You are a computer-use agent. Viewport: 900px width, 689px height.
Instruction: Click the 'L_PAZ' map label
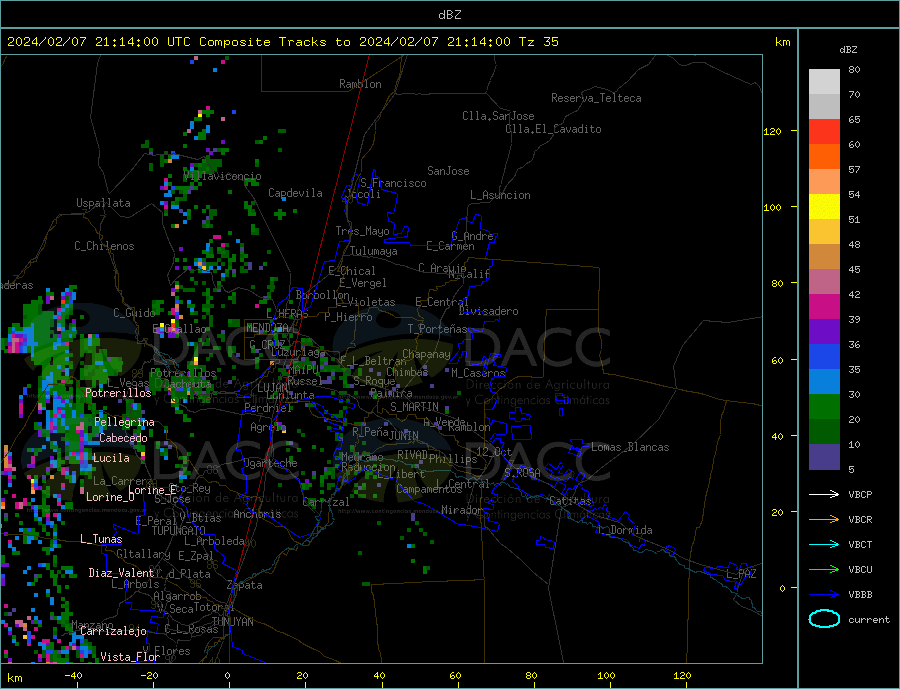tap(742, 574)
